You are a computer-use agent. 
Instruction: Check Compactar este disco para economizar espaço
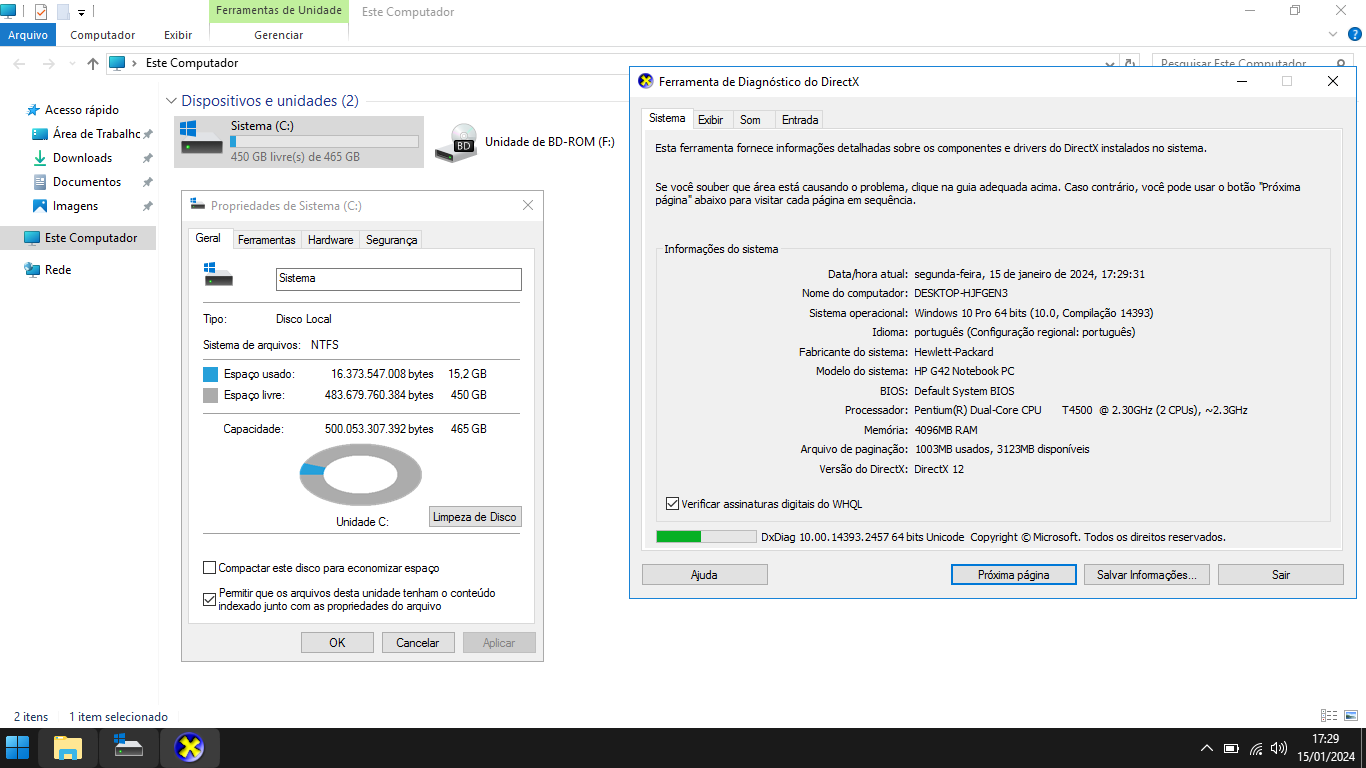[210, 568]
